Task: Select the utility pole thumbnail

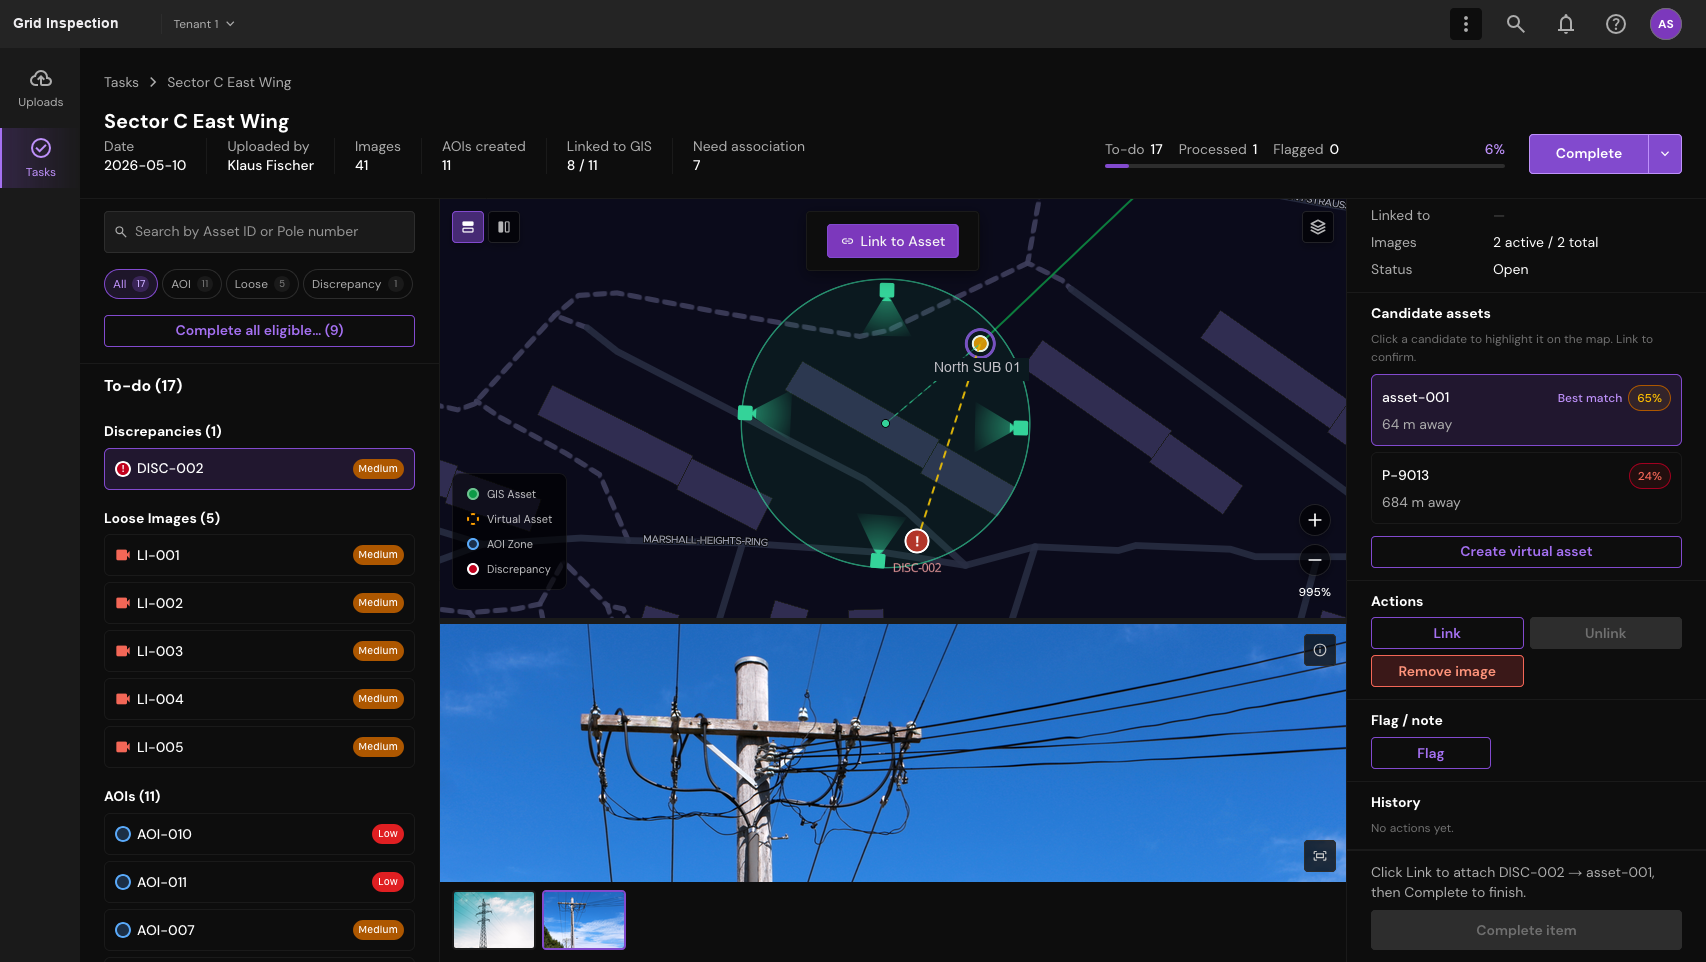Action: [x=584, y=920]
